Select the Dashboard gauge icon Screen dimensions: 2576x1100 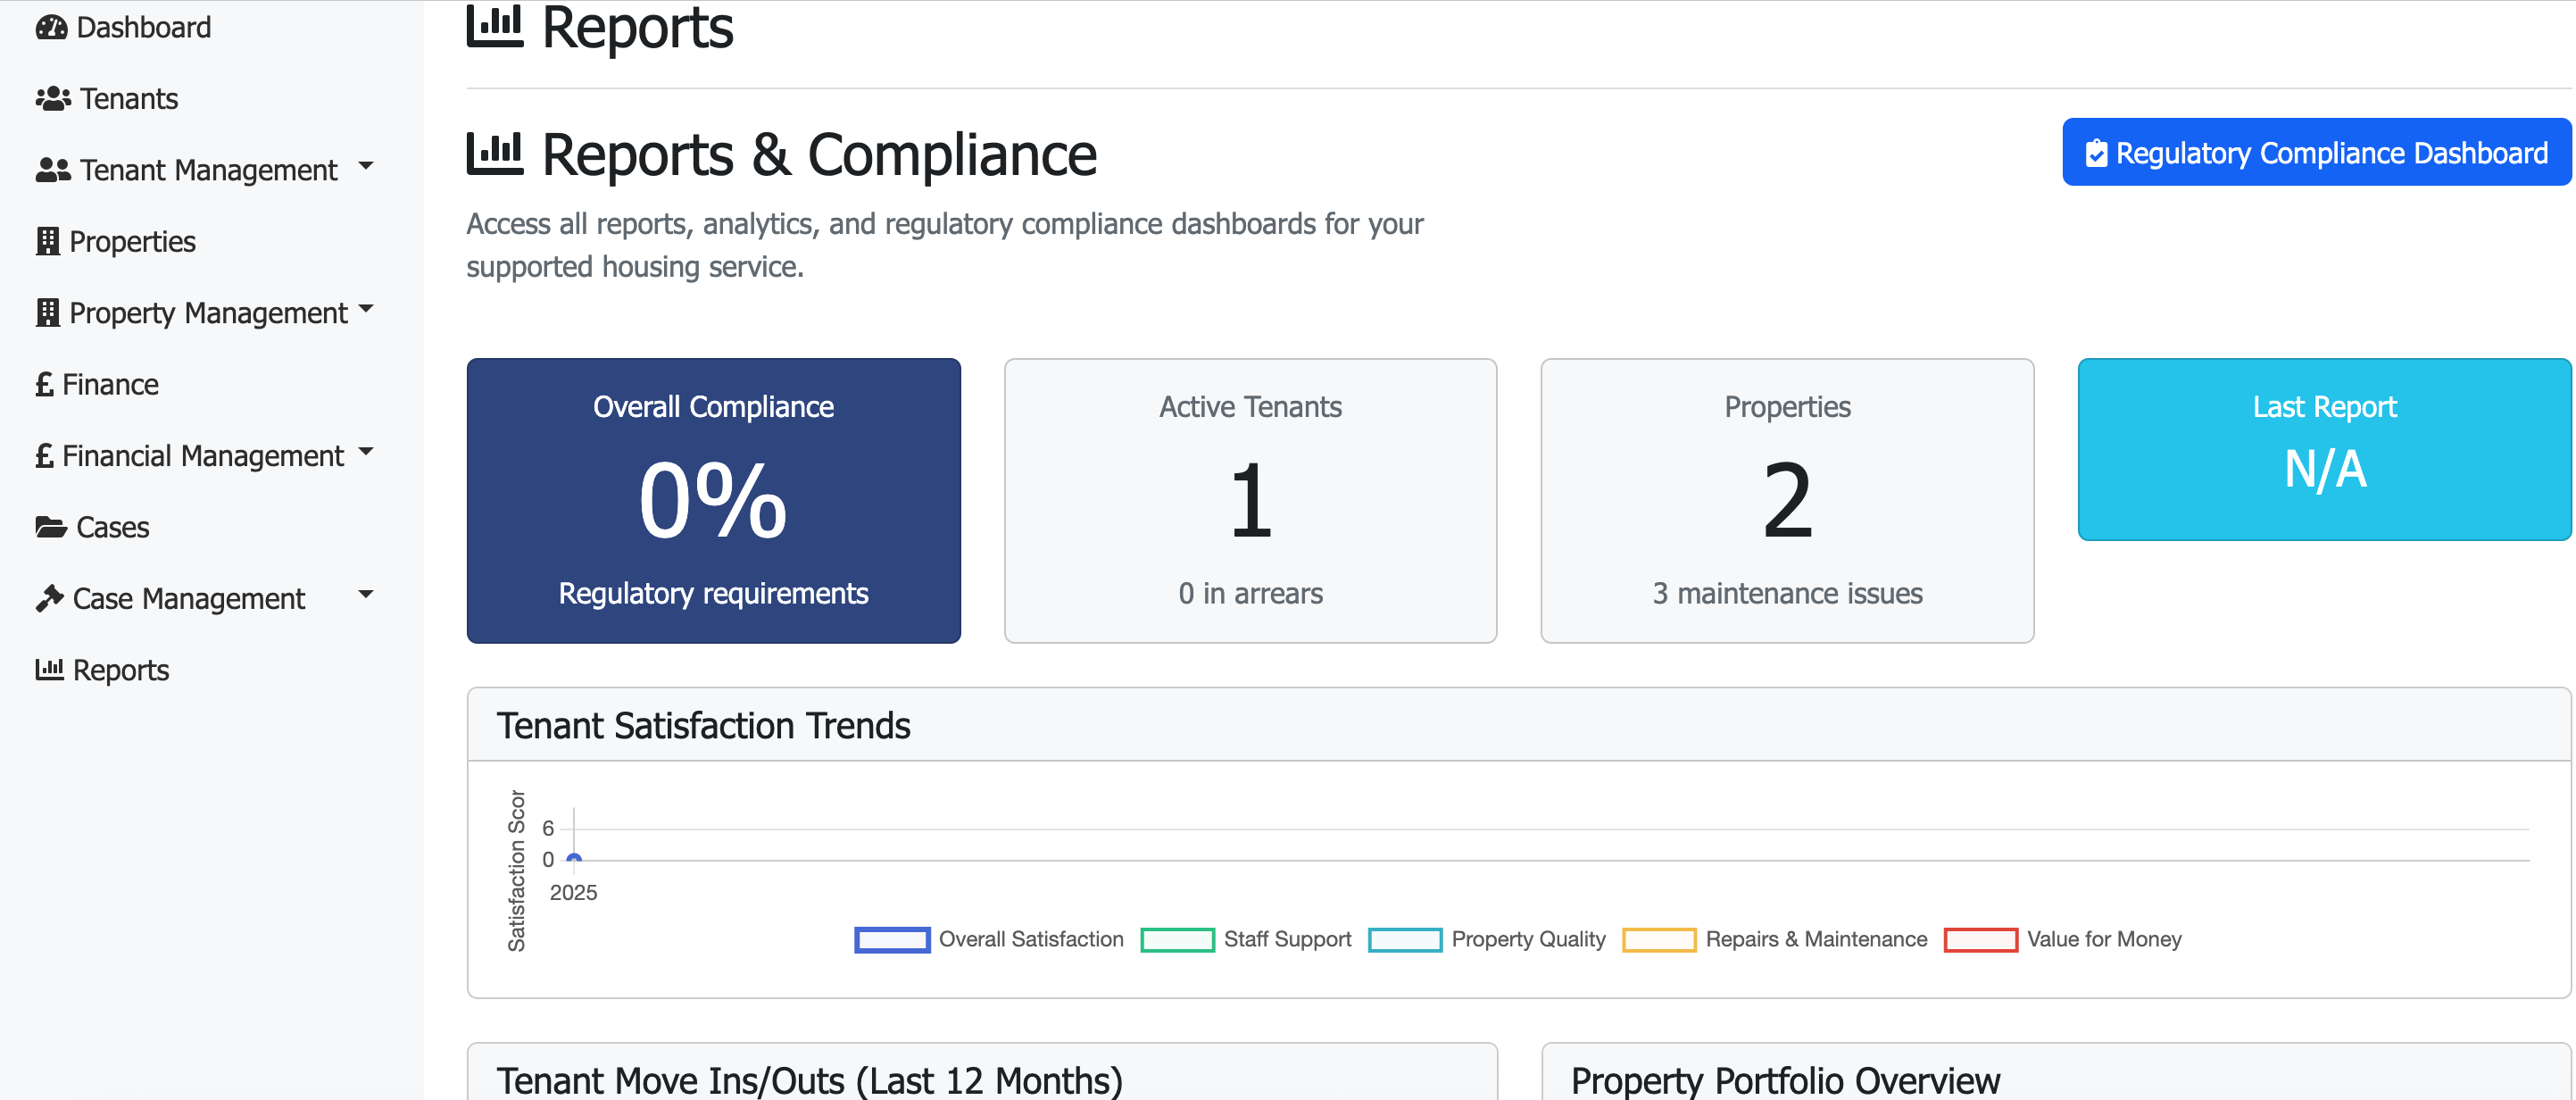click(x=52, y=27)
